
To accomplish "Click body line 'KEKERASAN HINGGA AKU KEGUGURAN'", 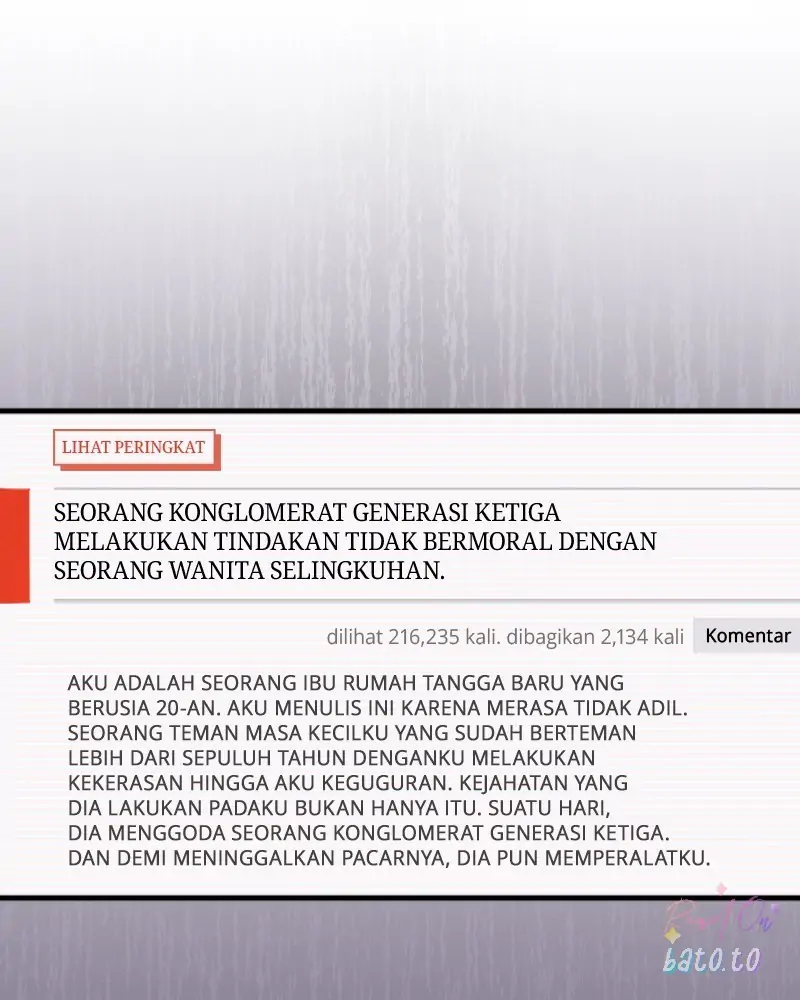I will [348, 783].
